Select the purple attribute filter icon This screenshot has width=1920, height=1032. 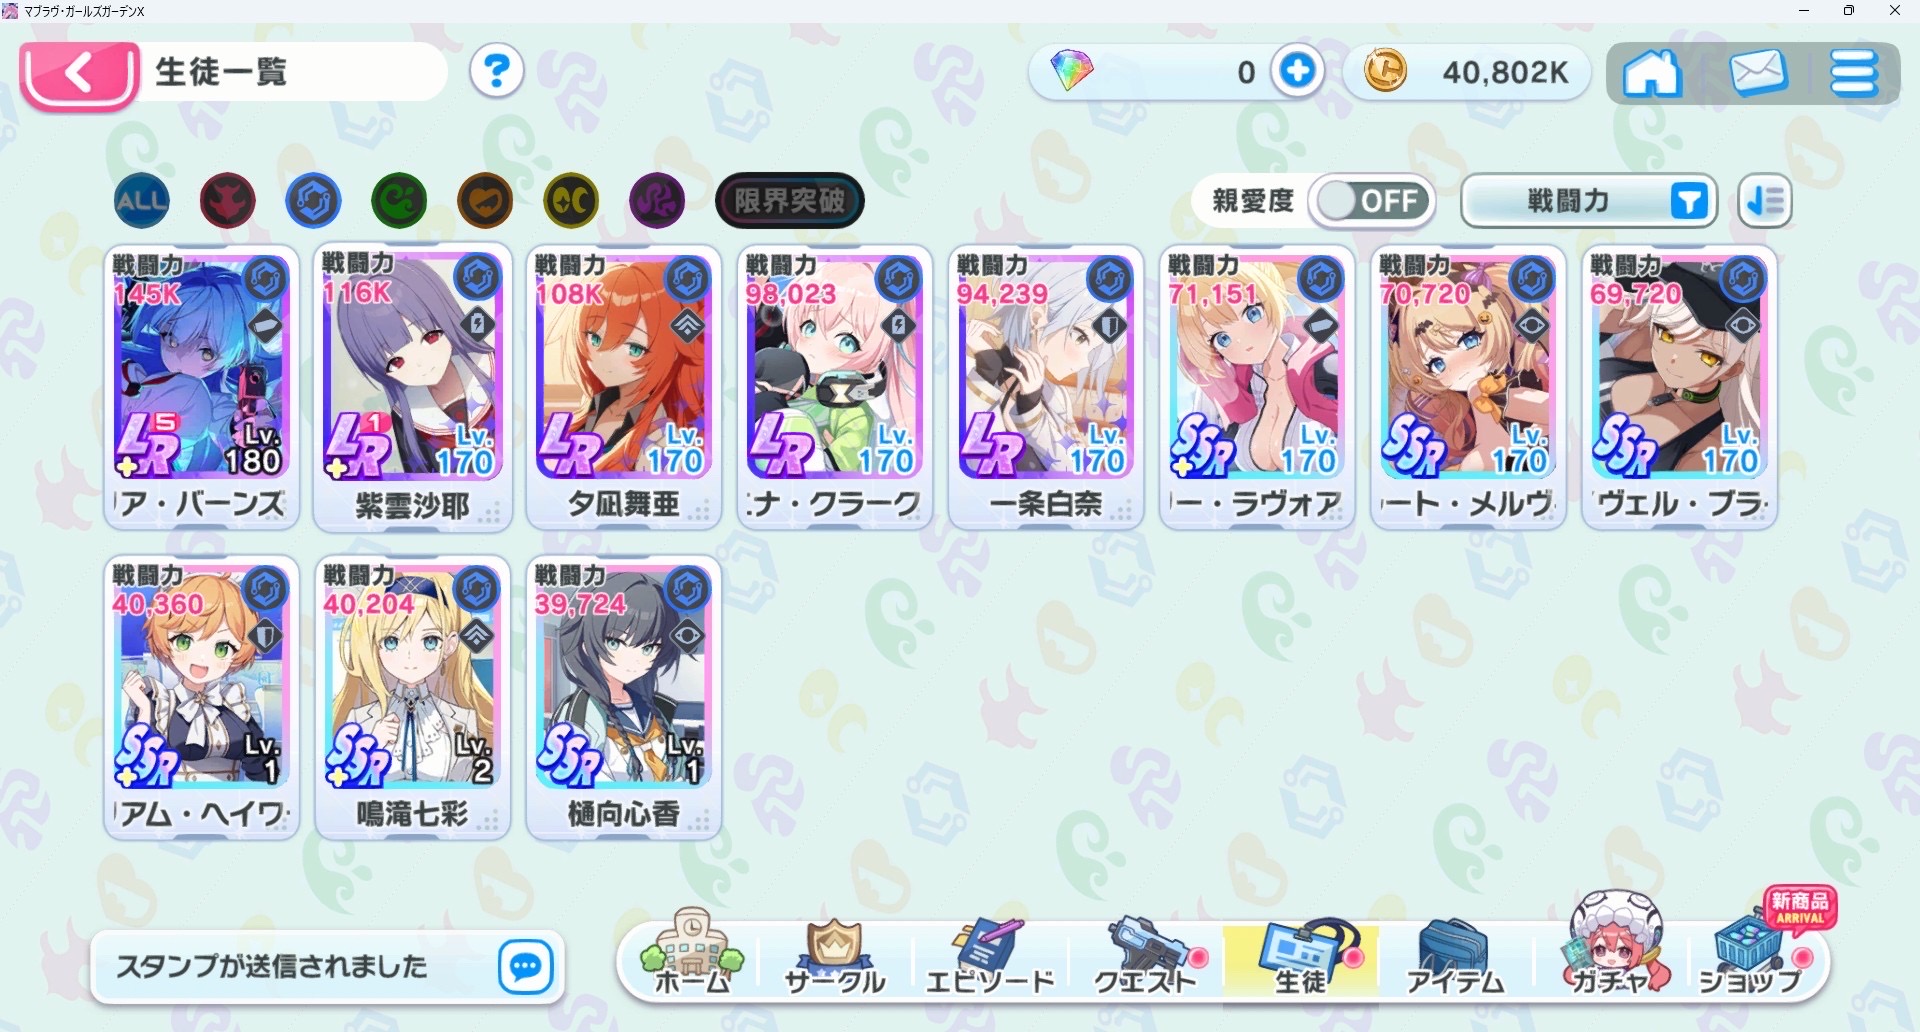coord(657,200)
